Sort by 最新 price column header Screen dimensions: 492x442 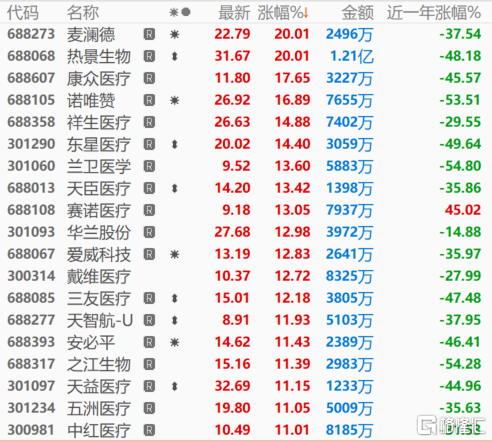pos(234,13)
